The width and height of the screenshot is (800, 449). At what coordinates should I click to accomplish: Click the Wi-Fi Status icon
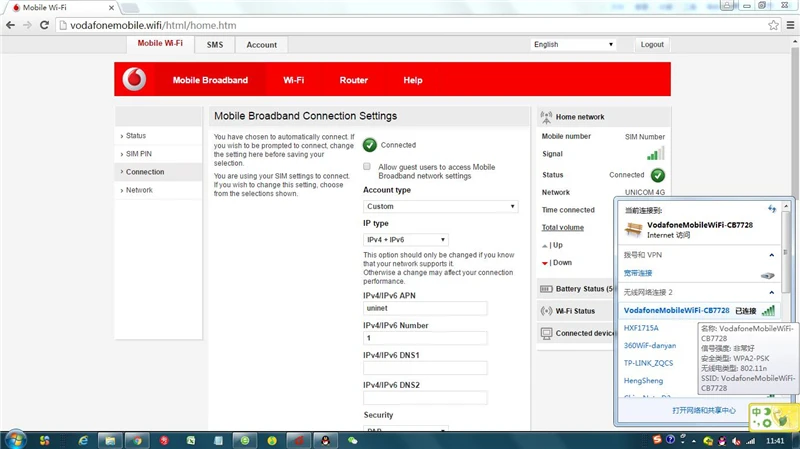[x=546, y=311]
